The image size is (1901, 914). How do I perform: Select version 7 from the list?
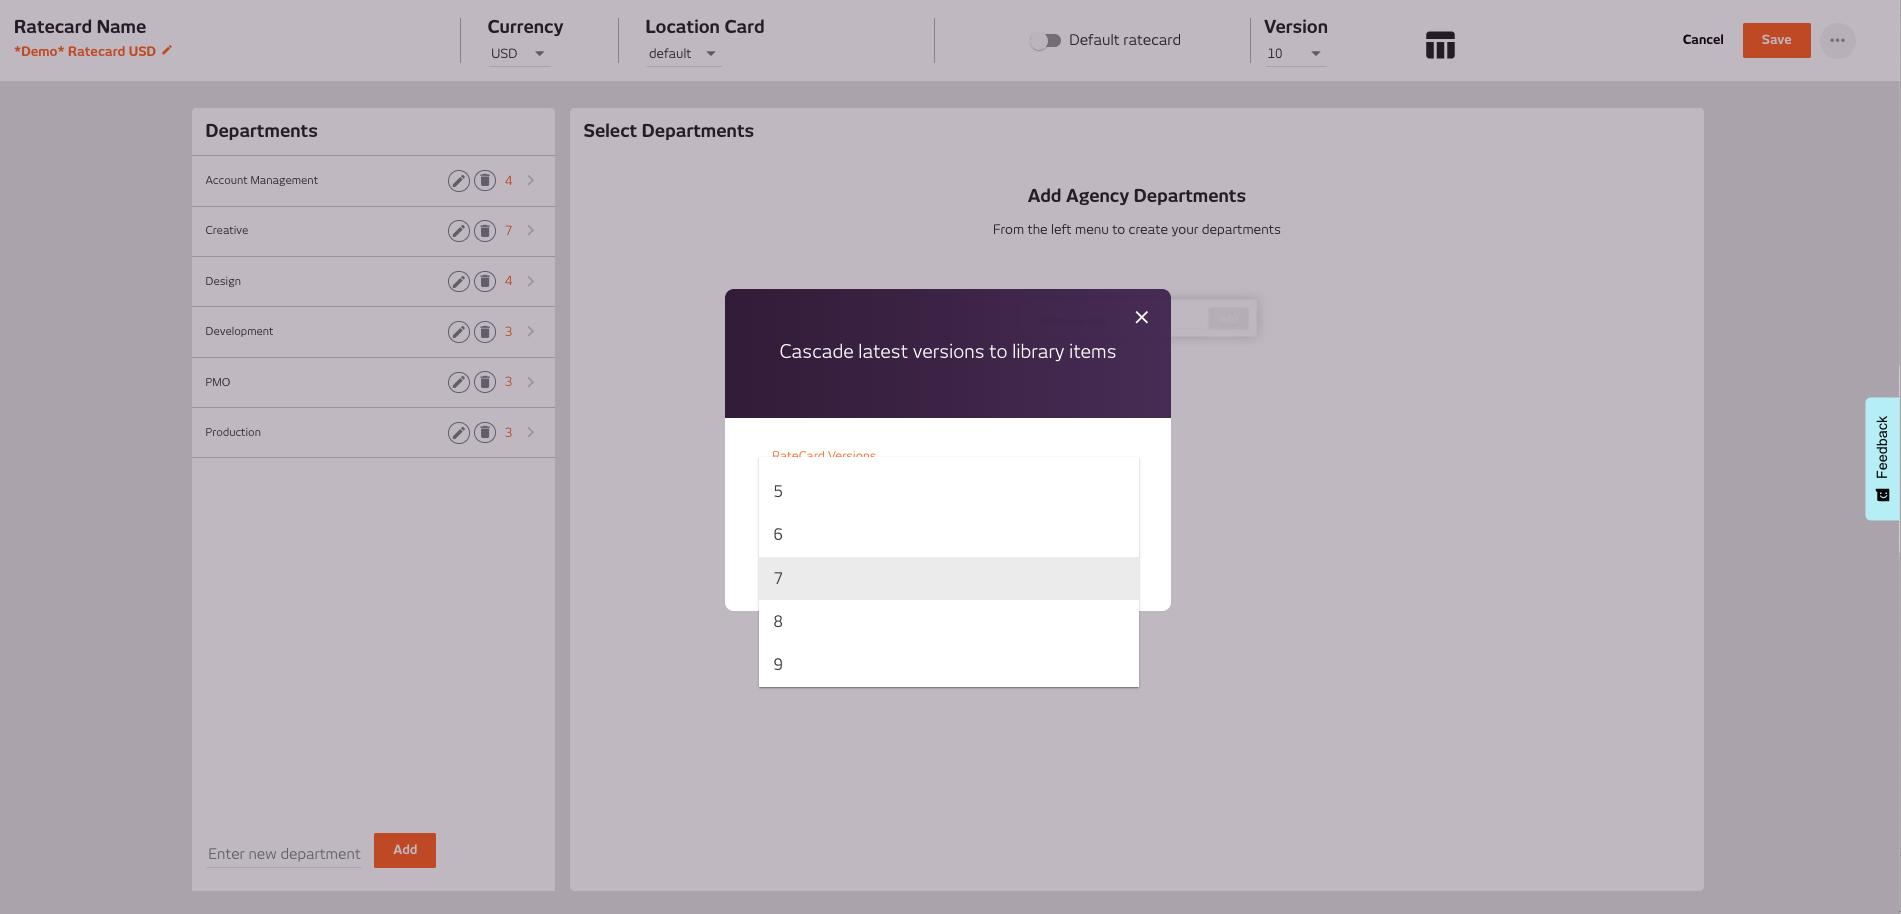coord(948,578)
